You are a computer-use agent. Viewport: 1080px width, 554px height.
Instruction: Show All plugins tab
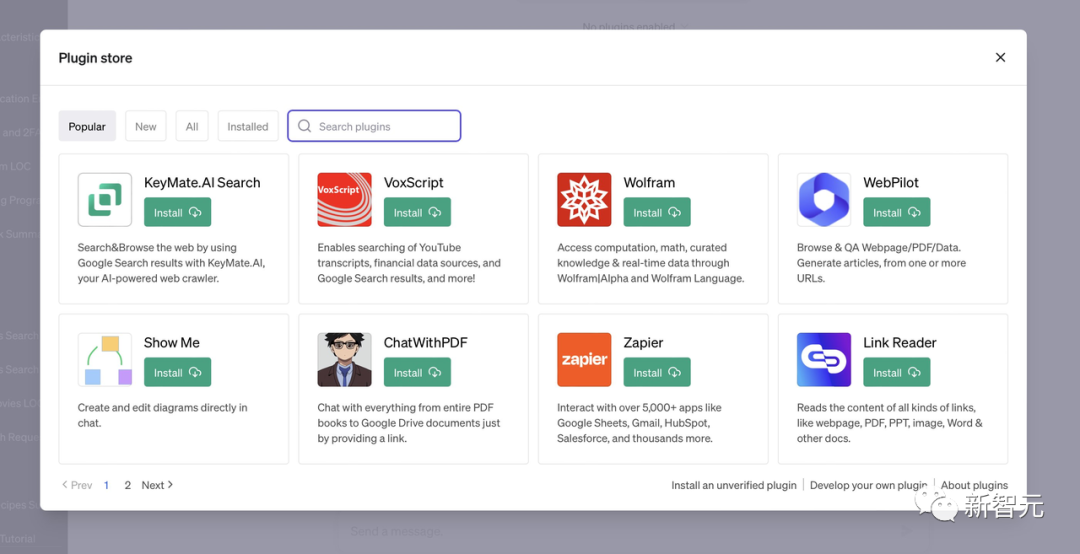pyautogui.click(x=192, y=126)
